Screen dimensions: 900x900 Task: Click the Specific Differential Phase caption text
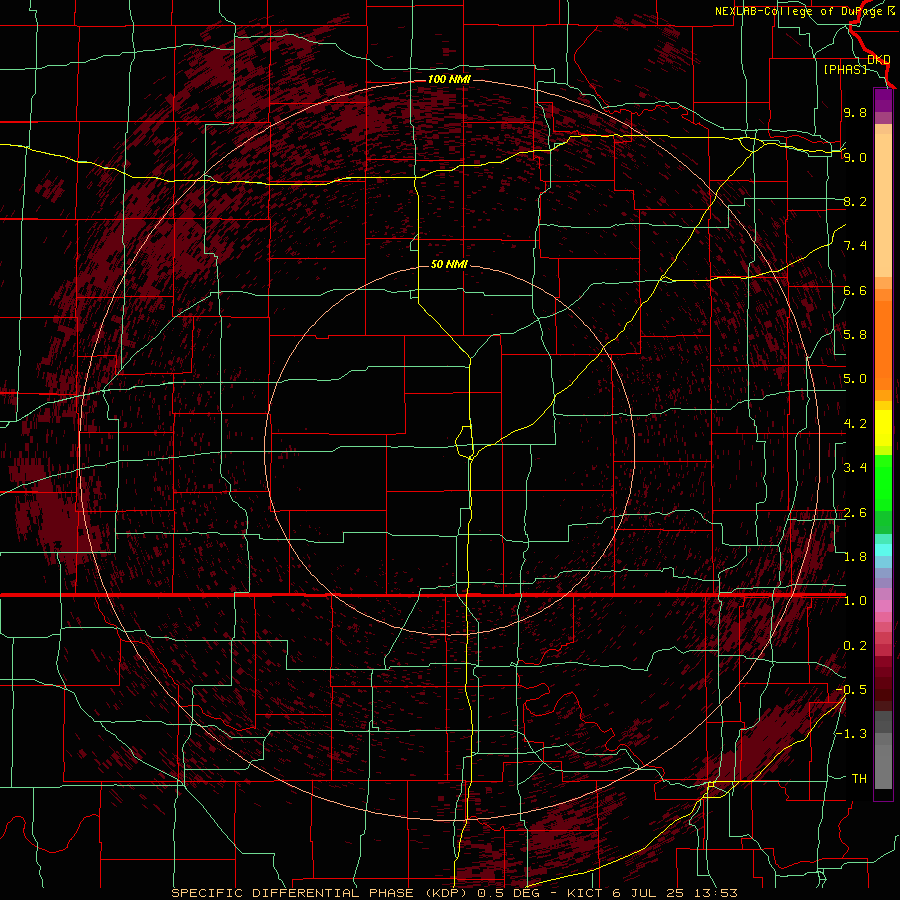pyautogui.click(x=454, y=893)
